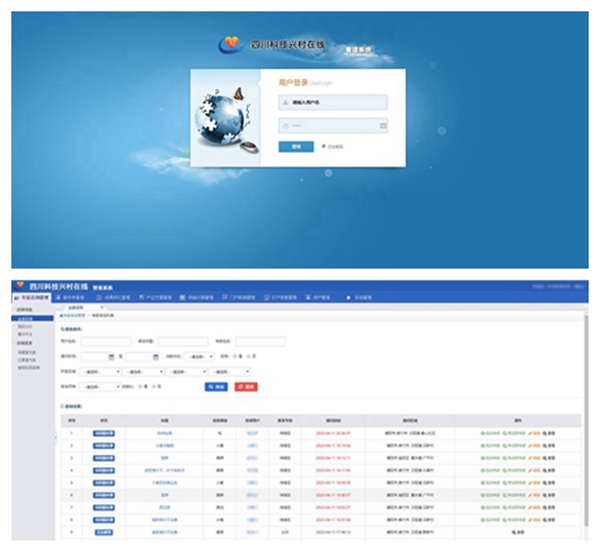Image resolution: width=600 pixels, height=552 pixels.
Task: Open the end date calendar picker
Action: coord(156,356)
